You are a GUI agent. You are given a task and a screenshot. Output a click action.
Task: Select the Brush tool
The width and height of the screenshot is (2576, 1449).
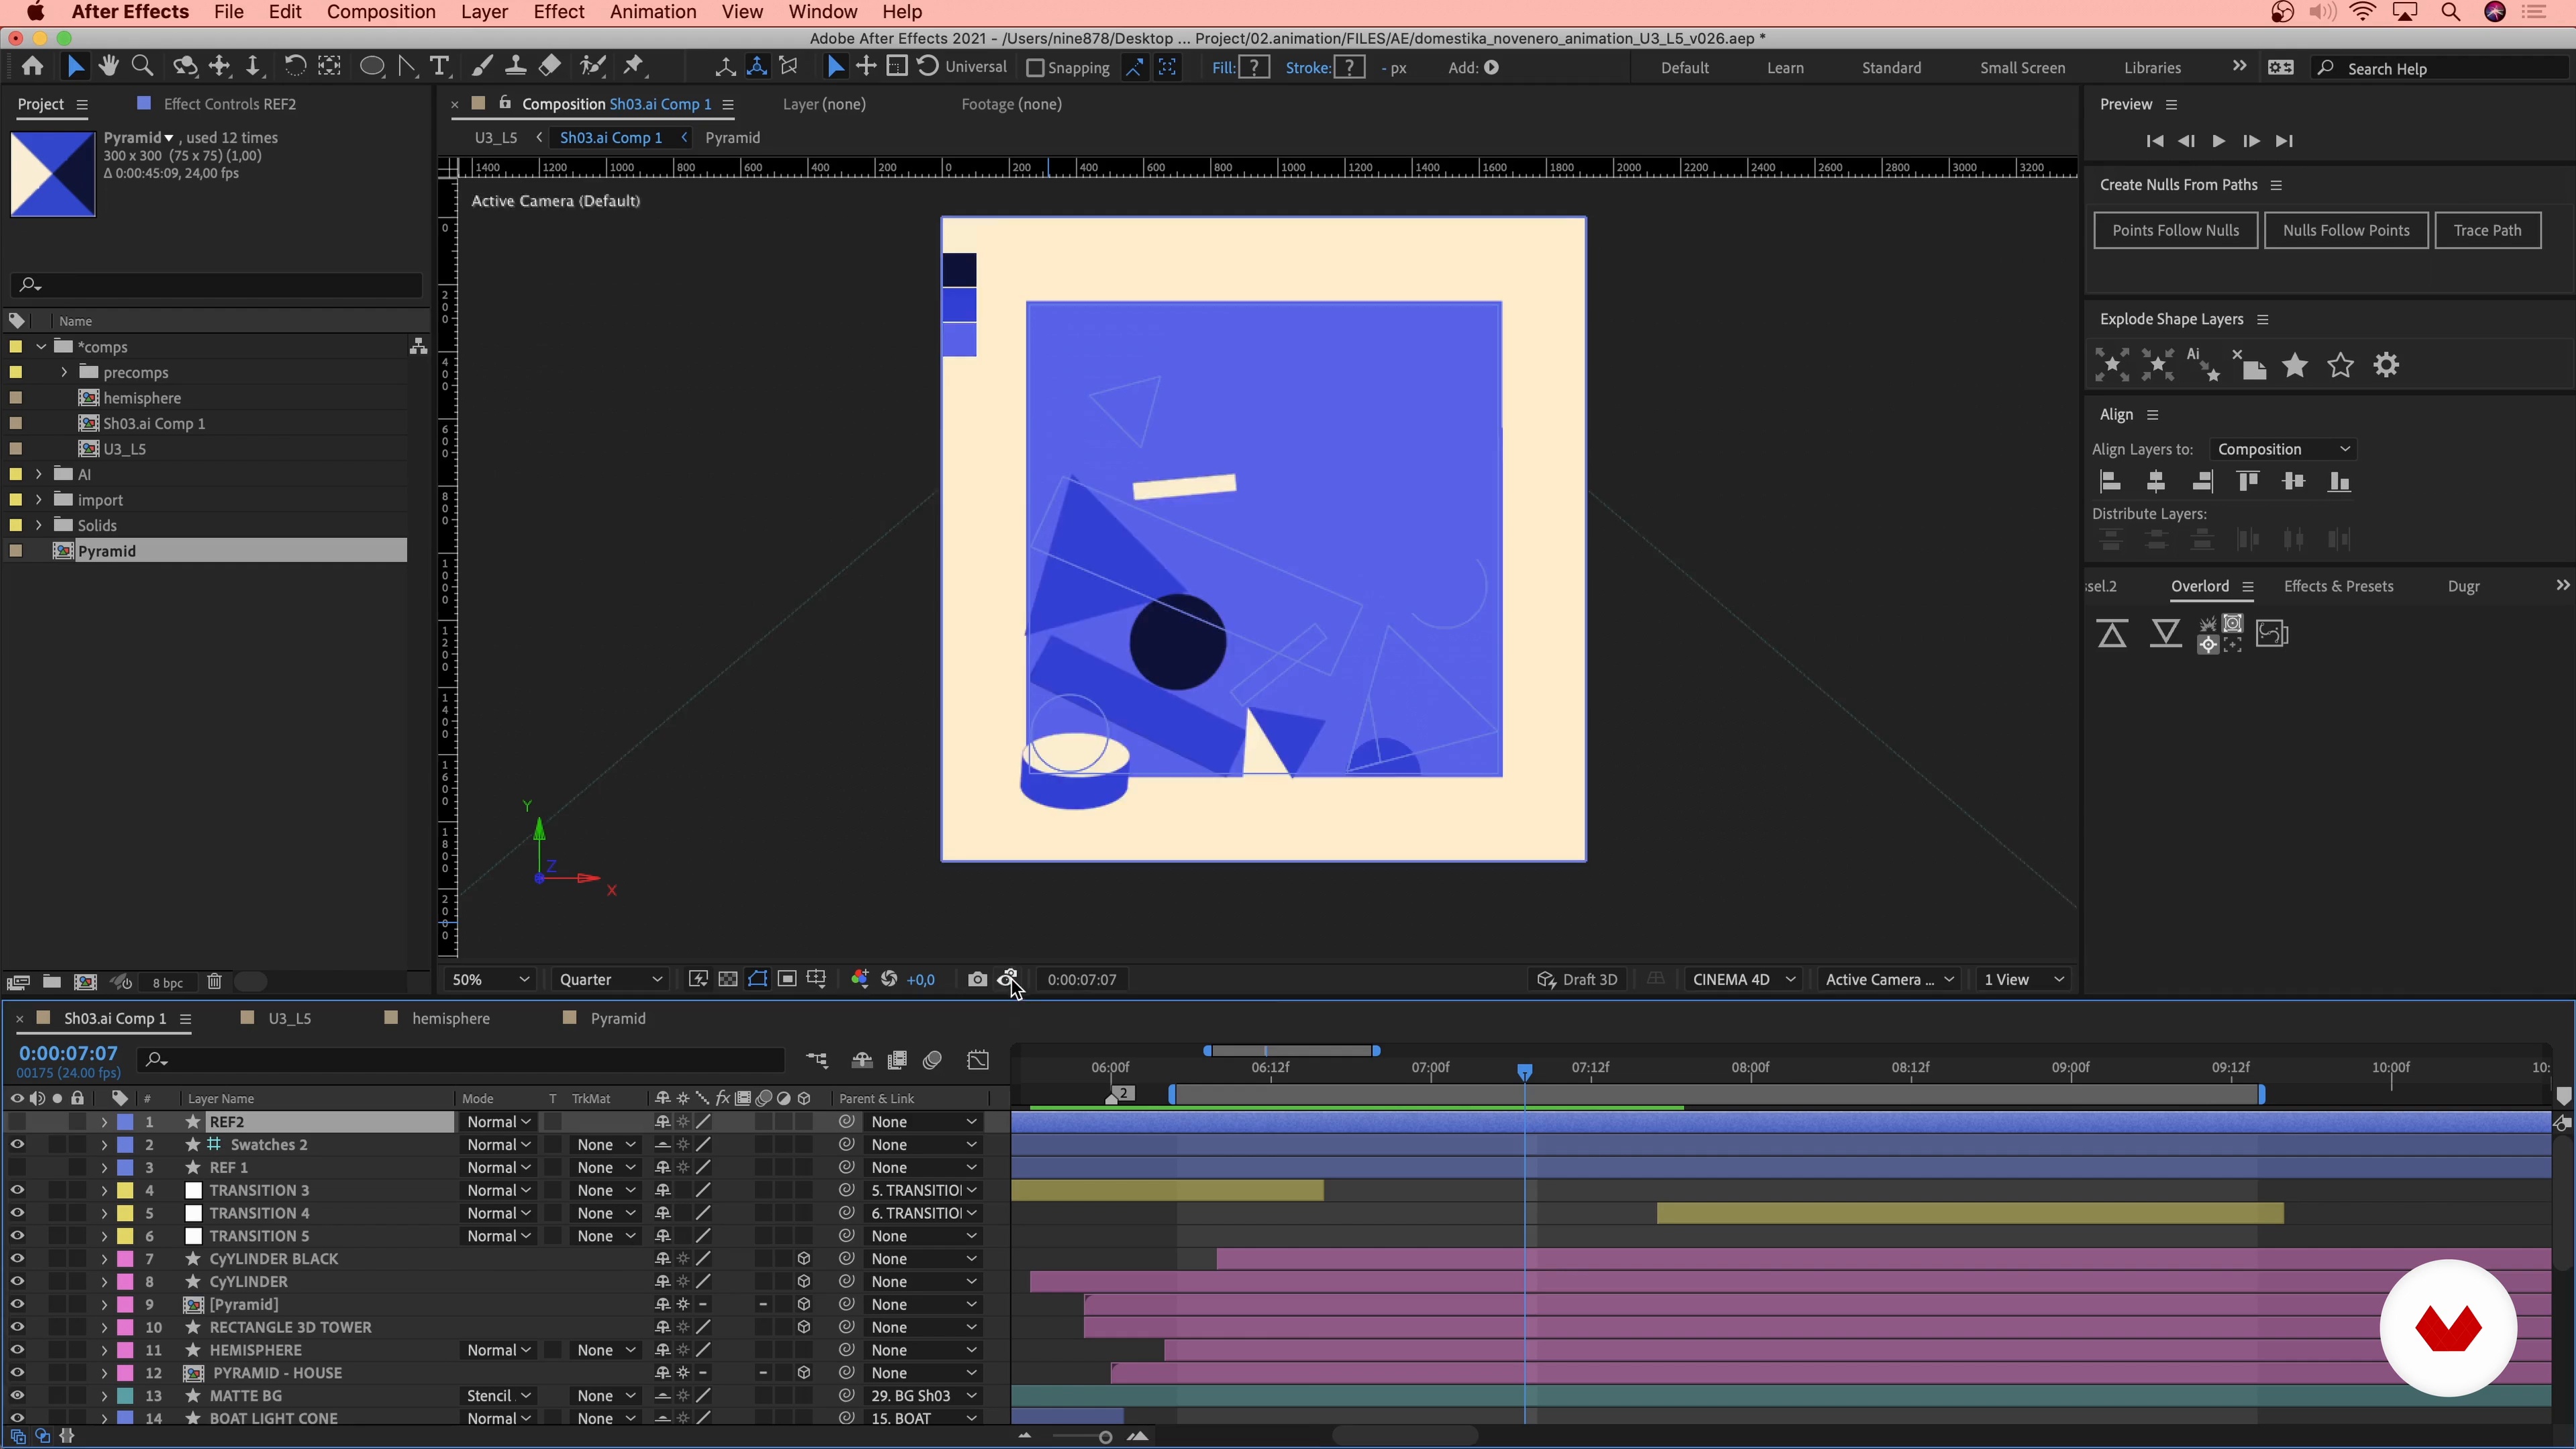coord(482,67)
